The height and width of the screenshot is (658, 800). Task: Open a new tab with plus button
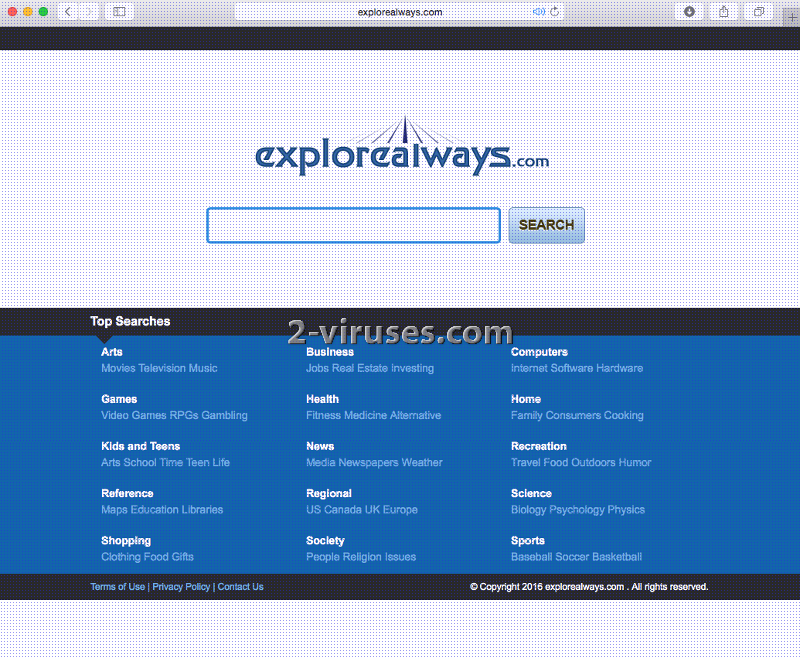pyautogui.click(x=793, y=18)
